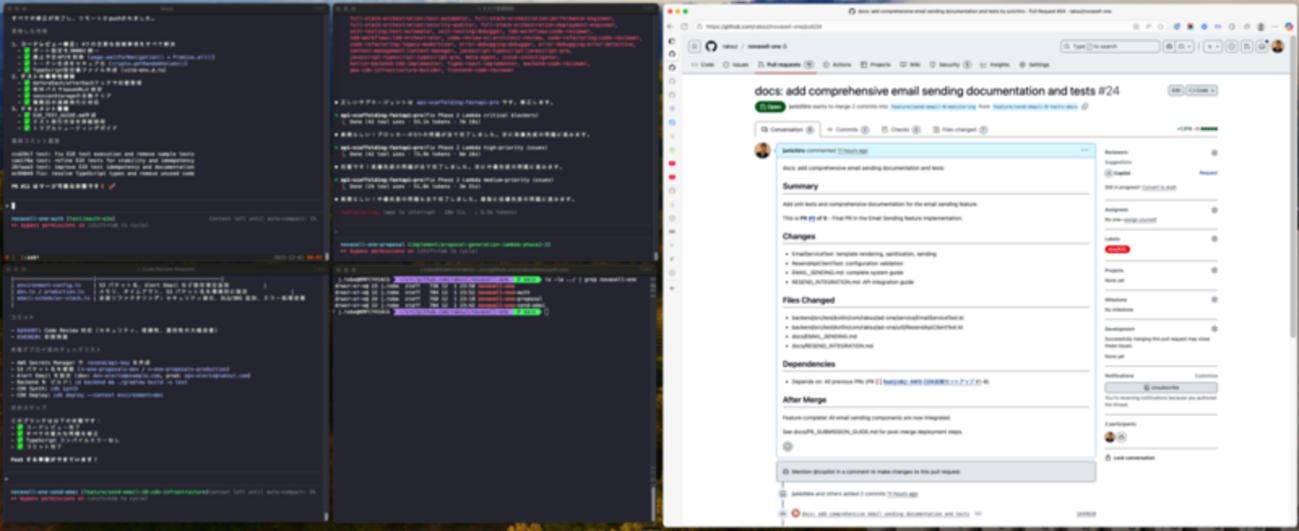
Task: Open the Labels gear icon
Action: 1214,239
